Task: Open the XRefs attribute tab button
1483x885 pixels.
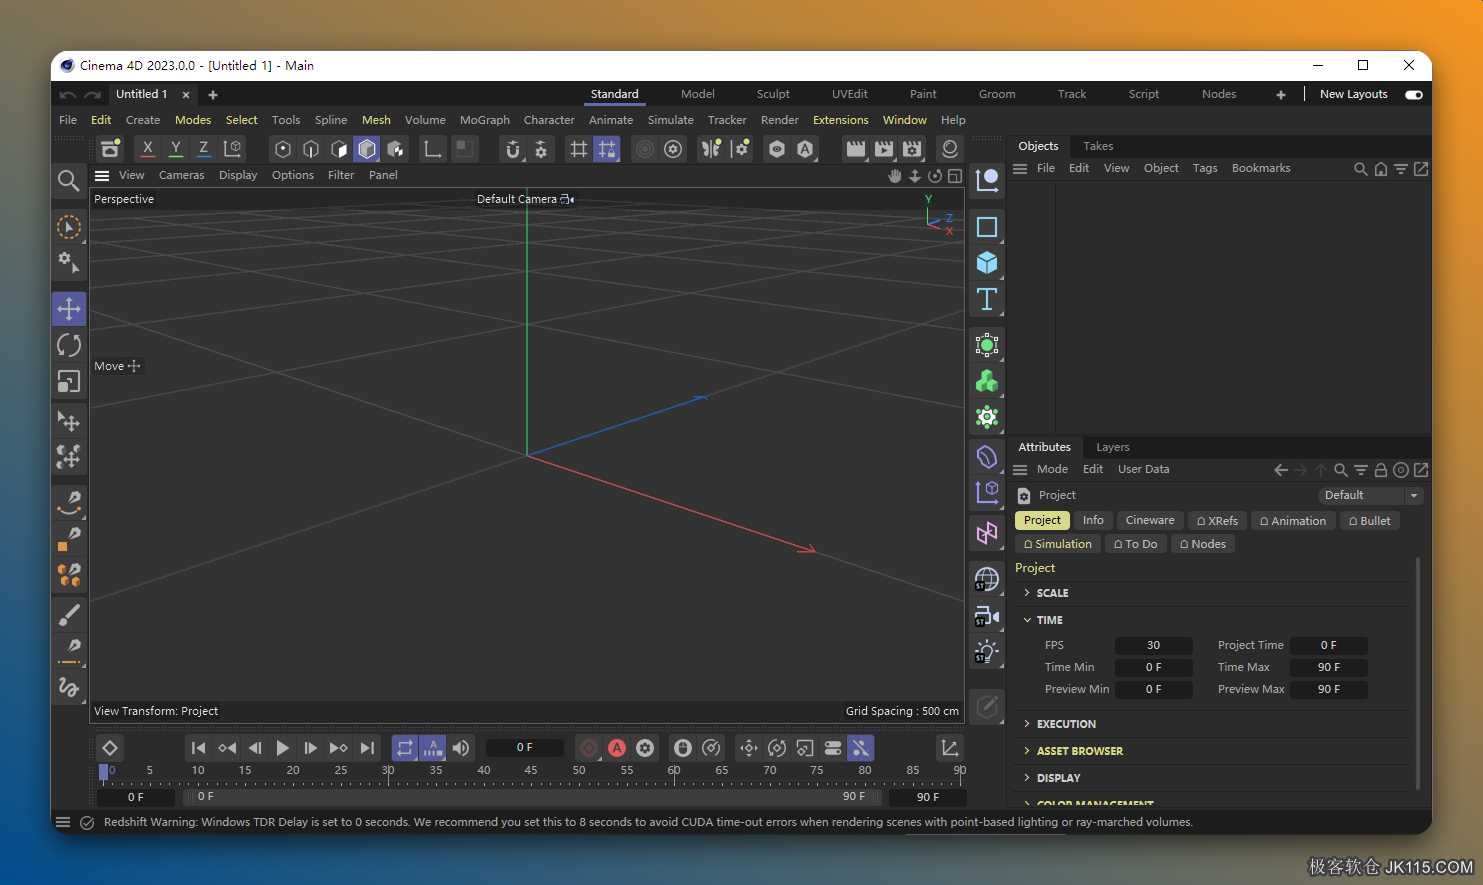Action: tap(1217, 521)
